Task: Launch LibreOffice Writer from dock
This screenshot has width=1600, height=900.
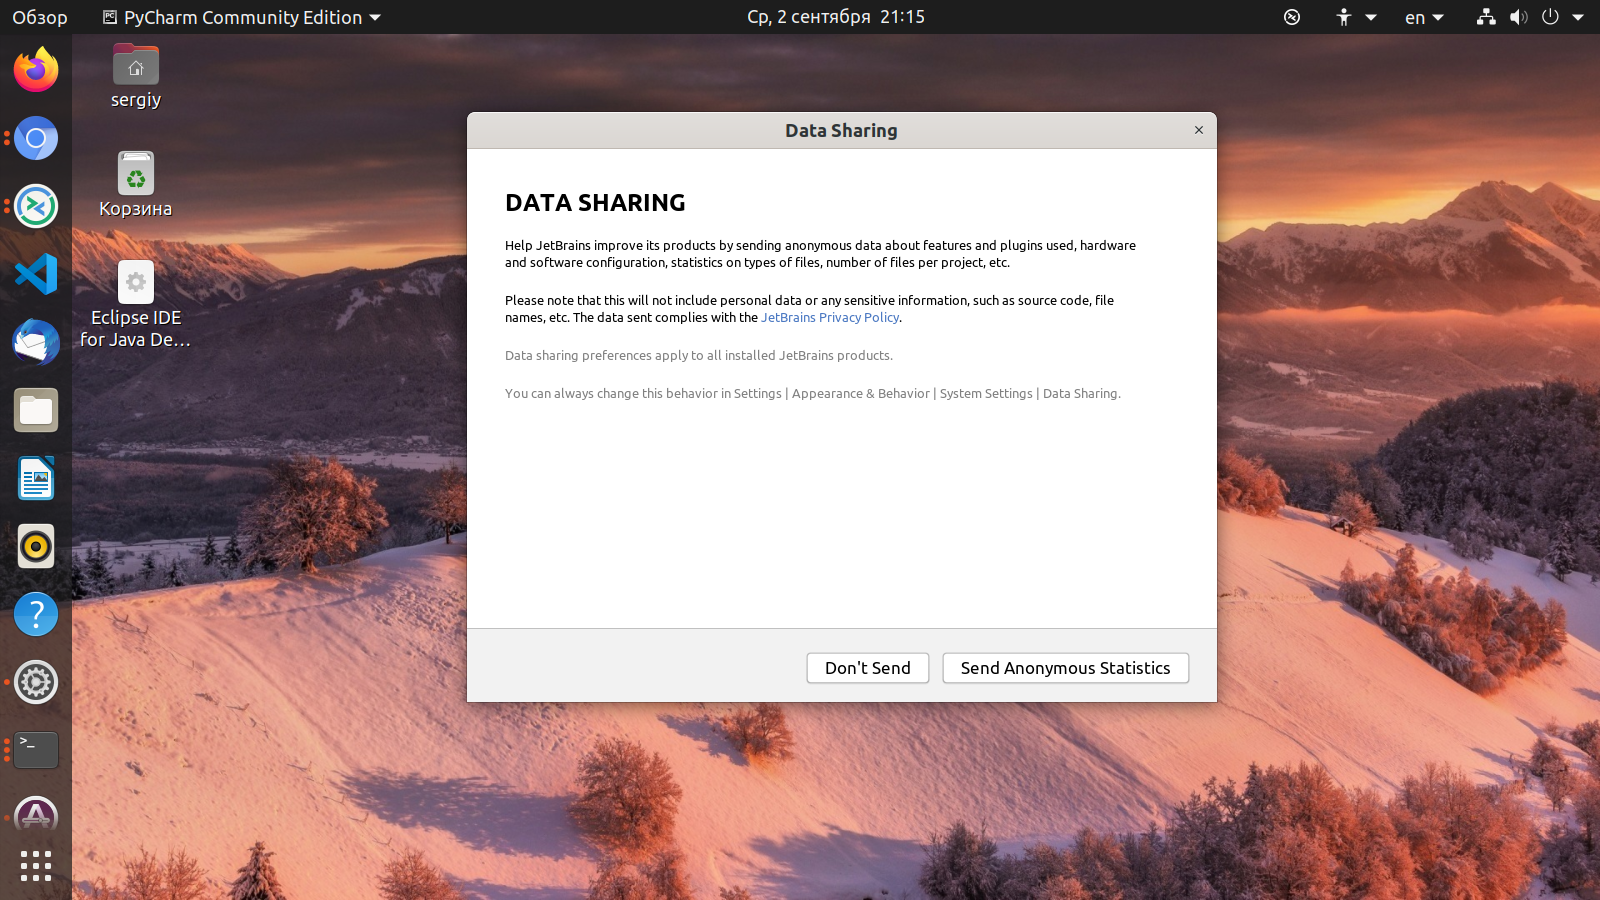Action: coord(36,478)
